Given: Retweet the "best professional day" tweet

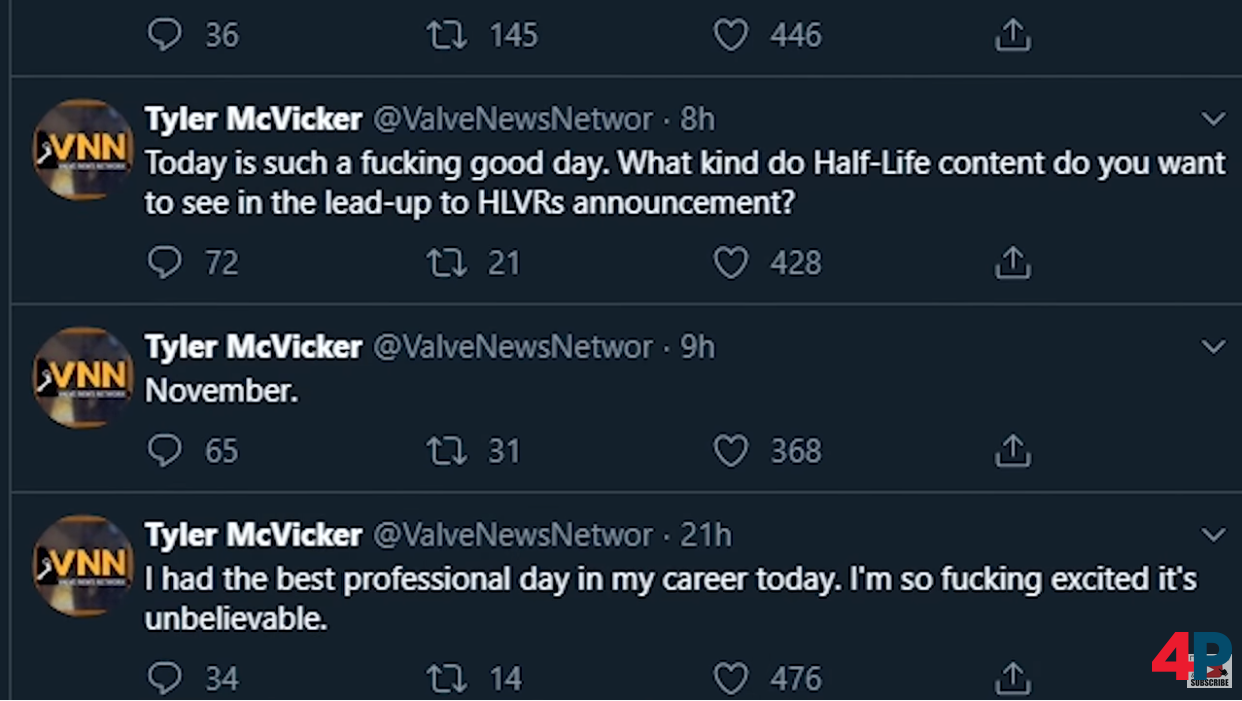Looking at the screenshot, I should click(x=446, y=679).
